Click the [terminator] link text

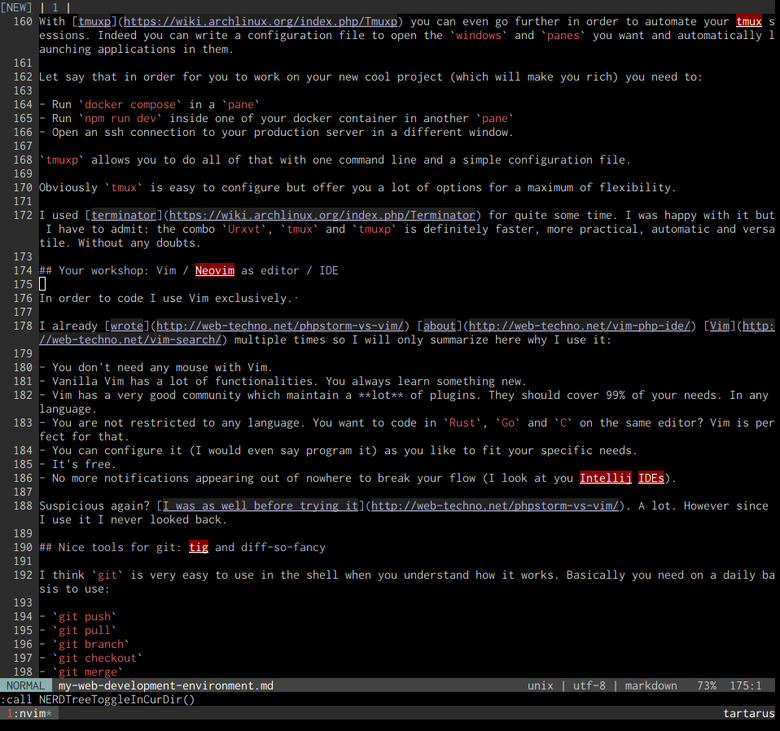123,215
